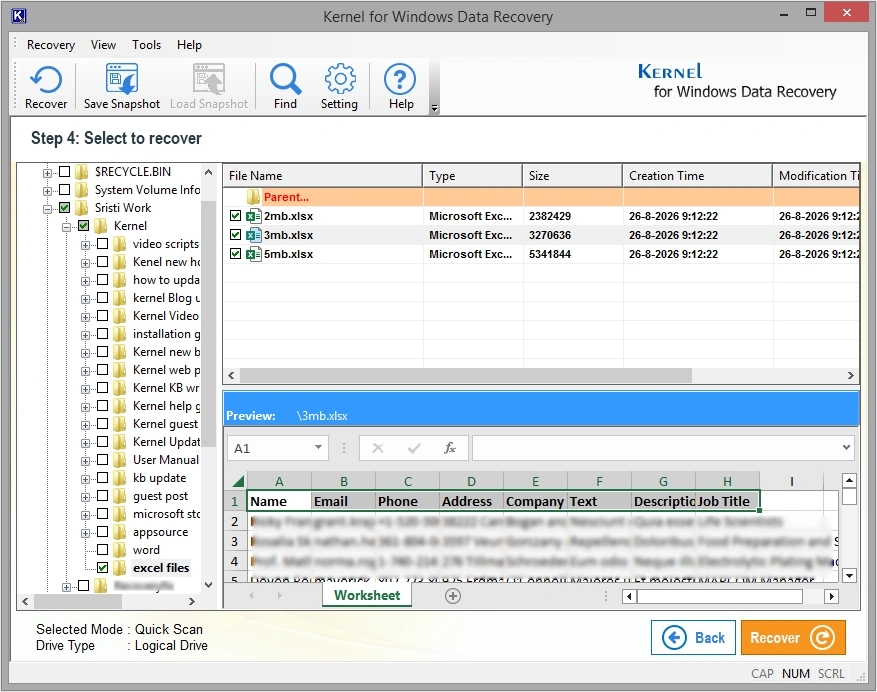Click the folder tree vertical scrollbar thumb
This screenshot has width=877, height=692.
point(209,323)
